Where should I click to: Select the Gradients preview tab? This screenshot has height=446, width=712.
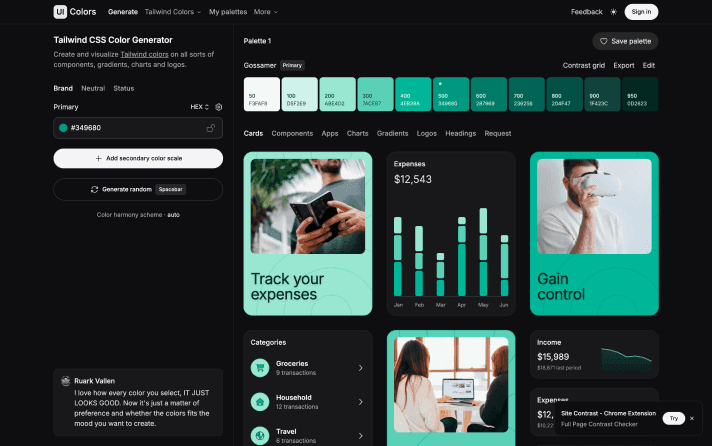point(392,134)
